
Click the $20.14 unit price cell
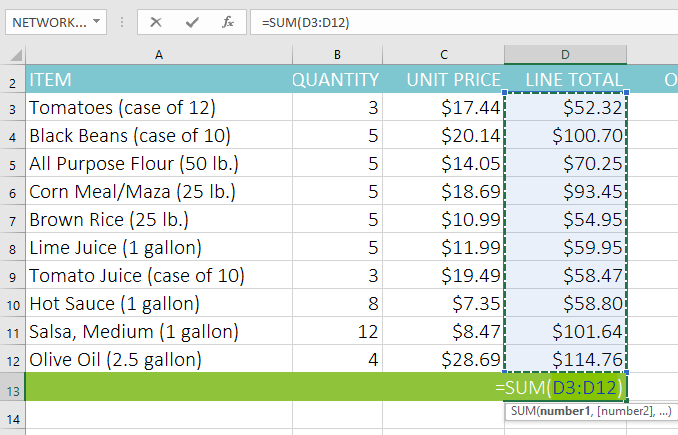coord(444,135)
